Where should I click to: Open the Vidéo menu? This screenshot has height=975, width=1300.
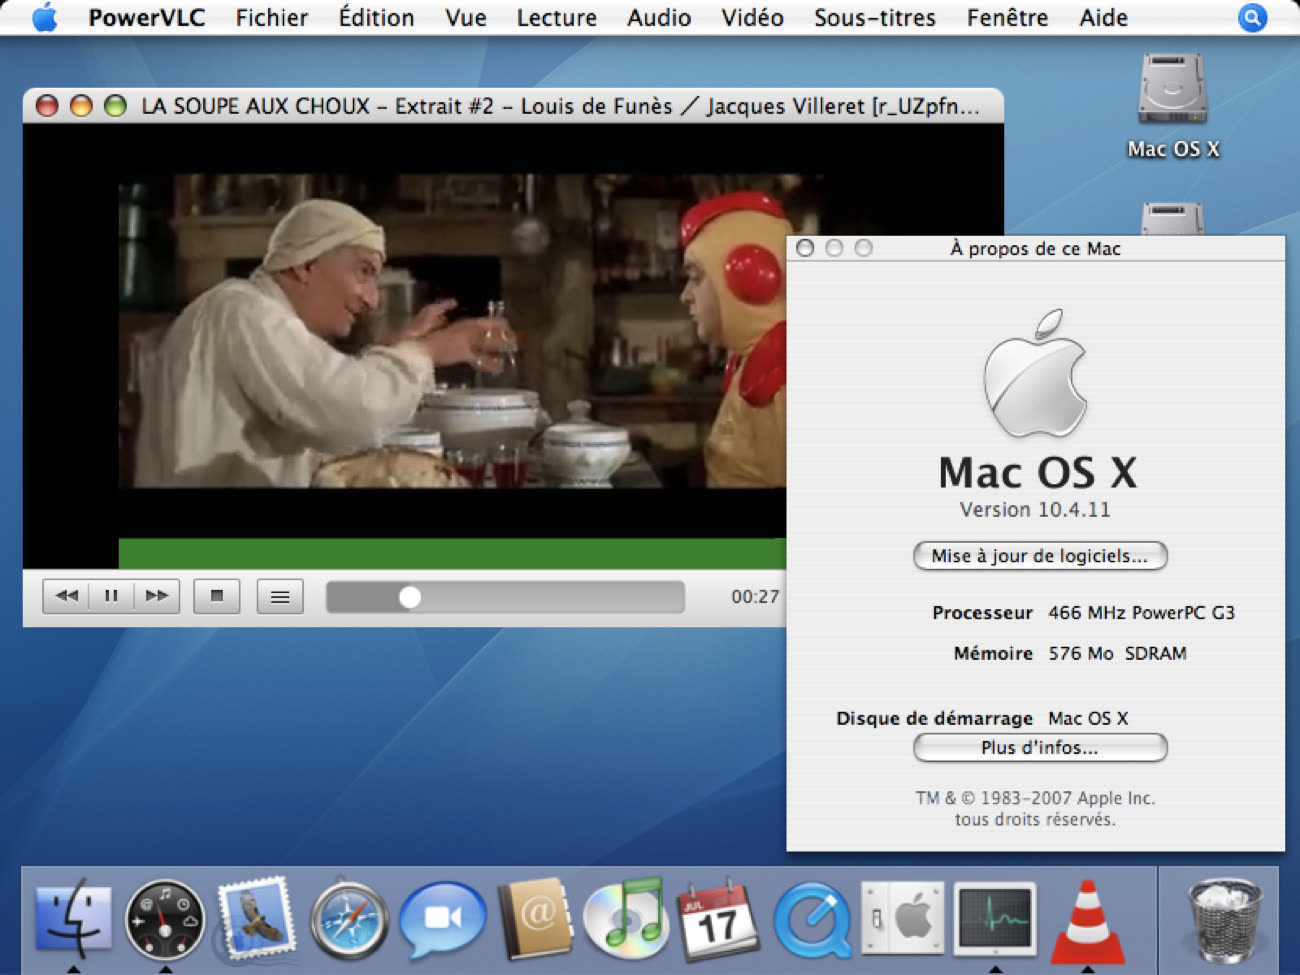tap(752, 17)
